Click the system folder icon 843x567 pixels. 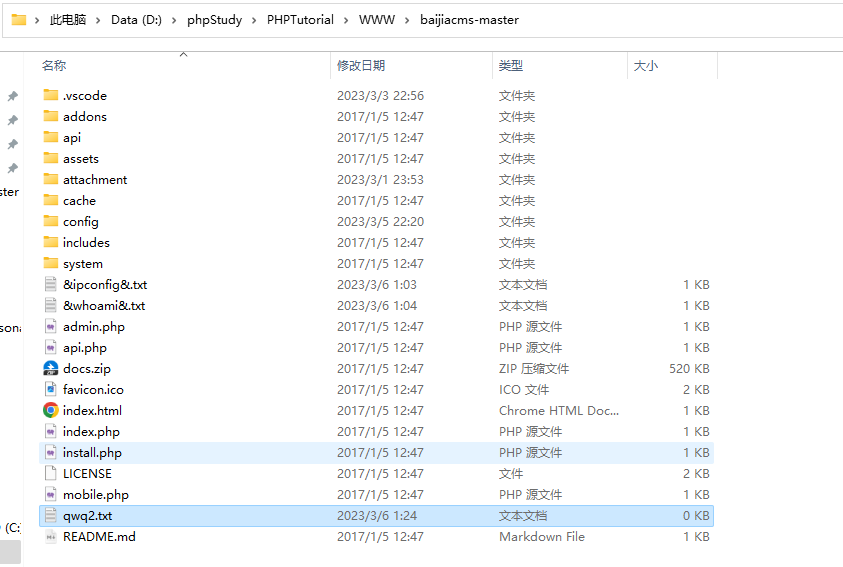pyautogui.click(x=51, y=263)
